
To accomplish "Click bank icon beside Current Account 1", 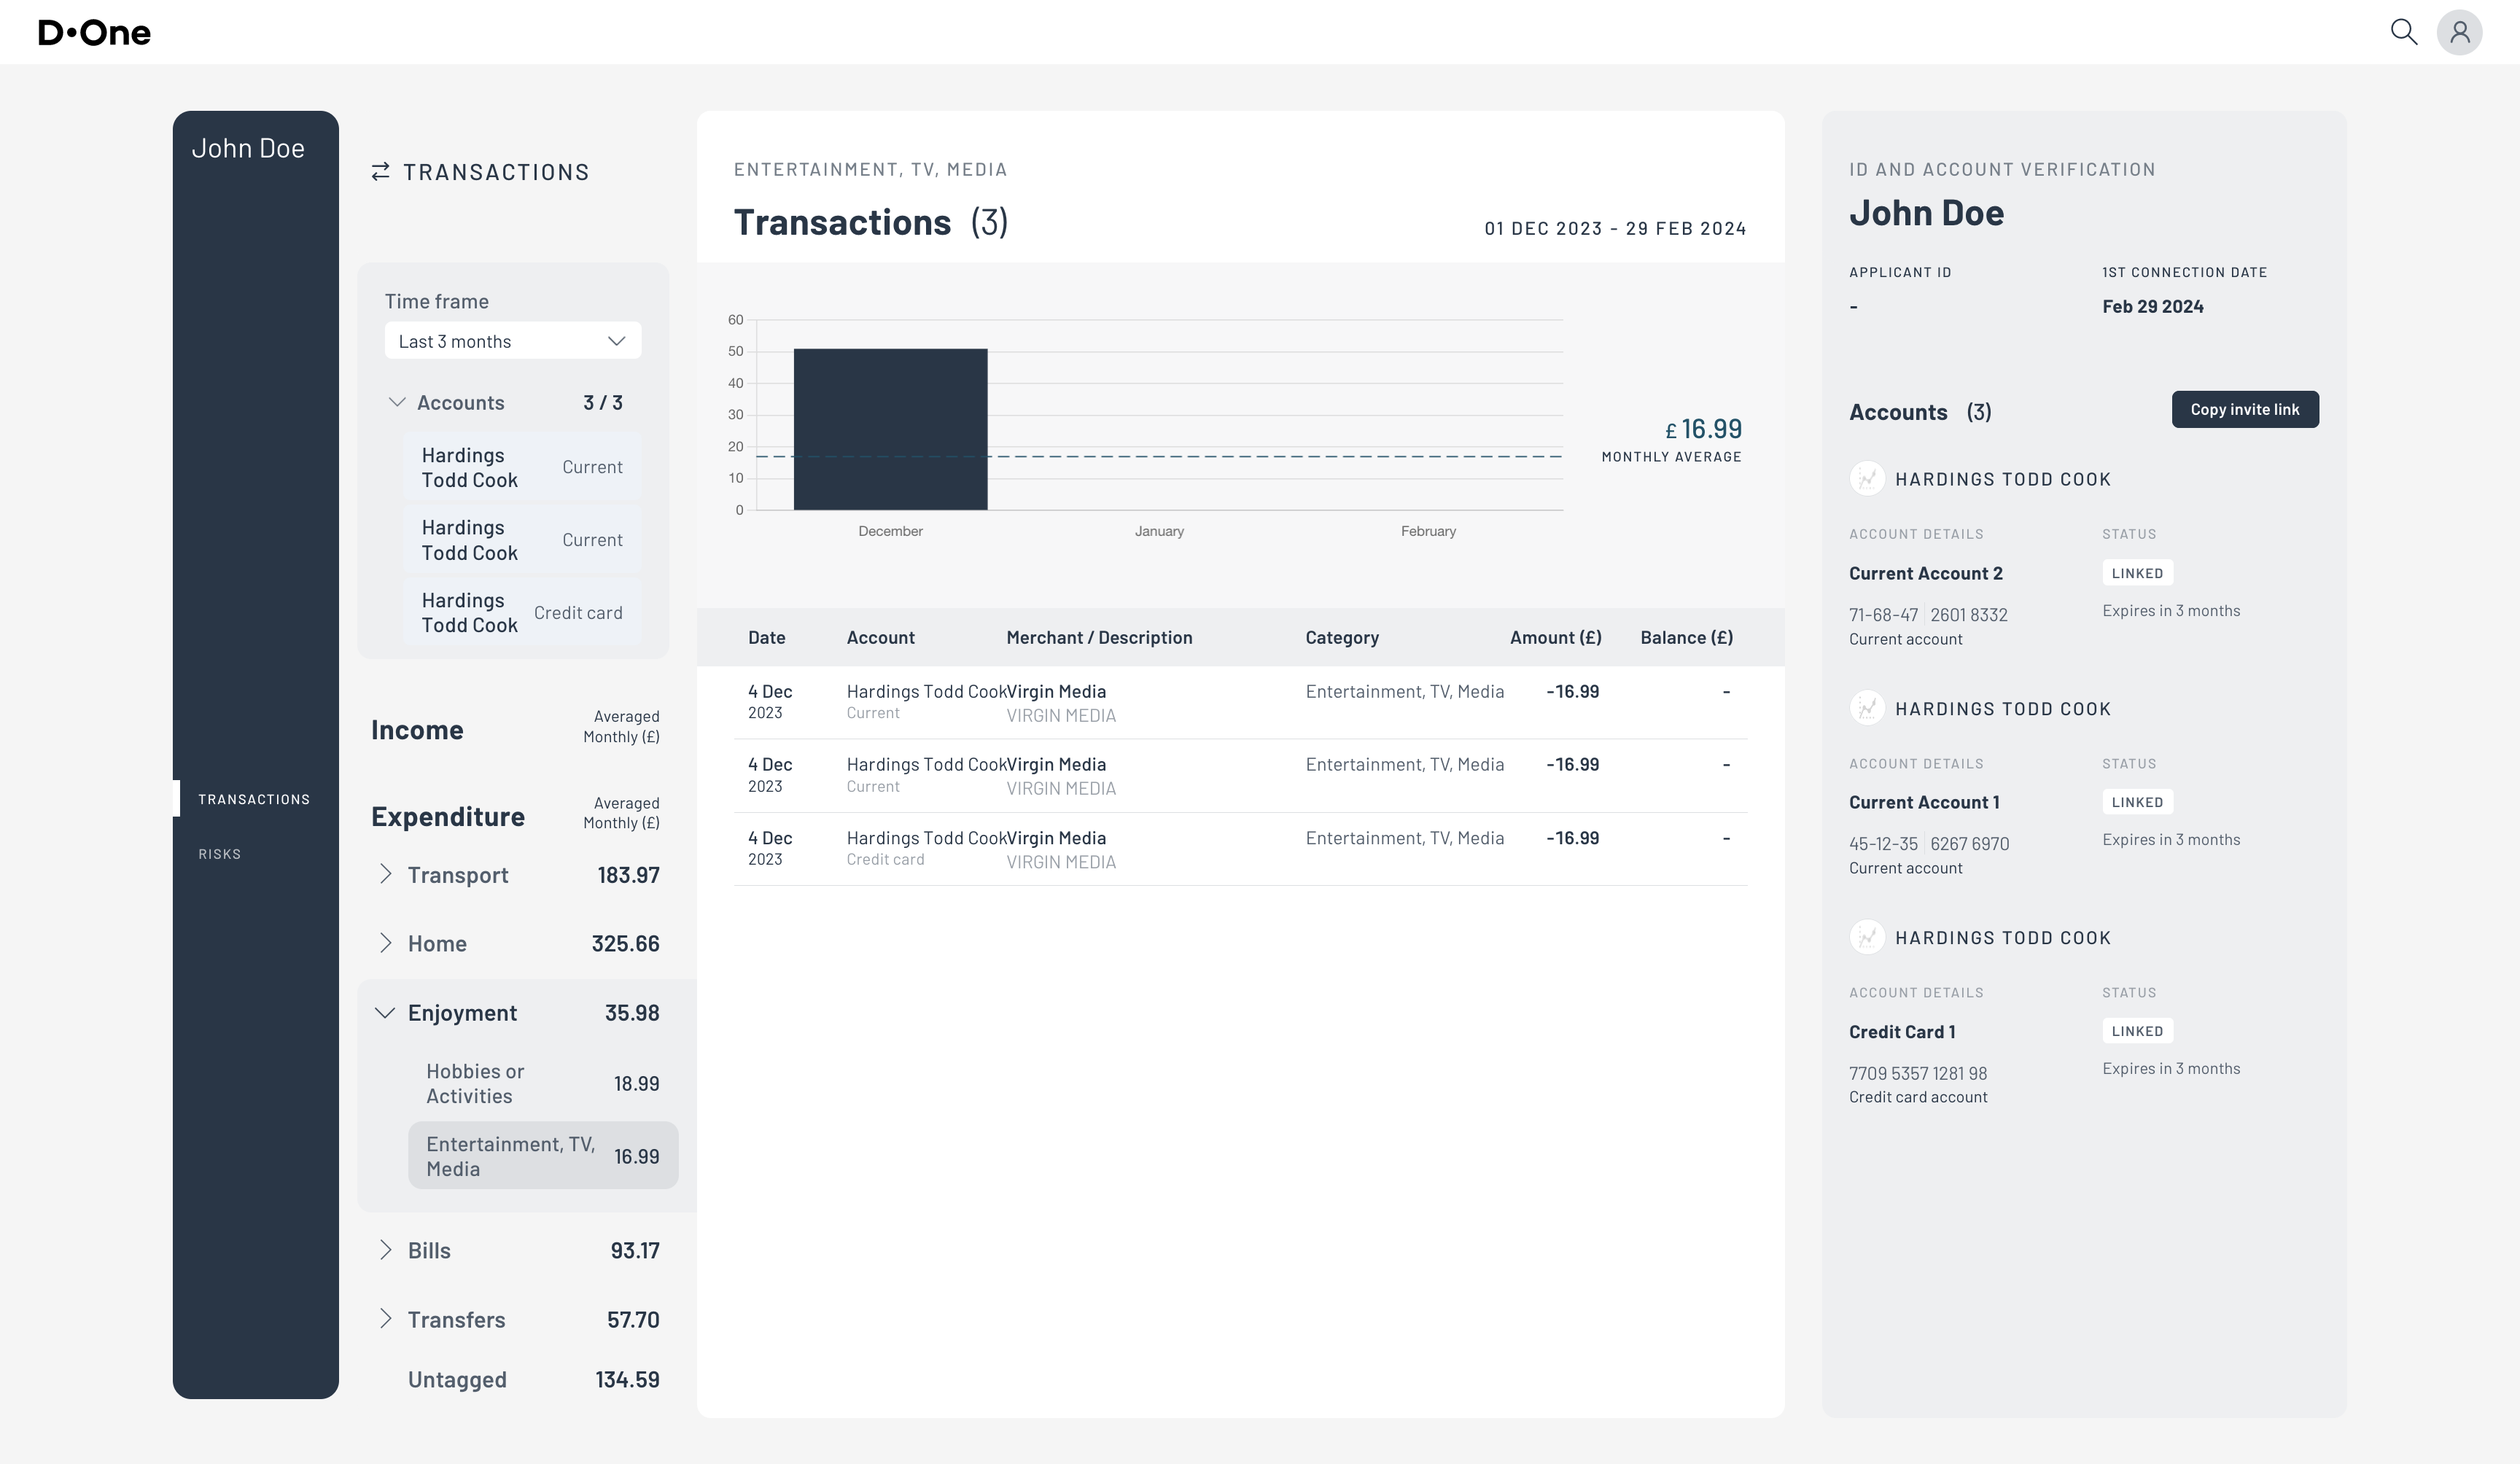I will coord(1866,708).
